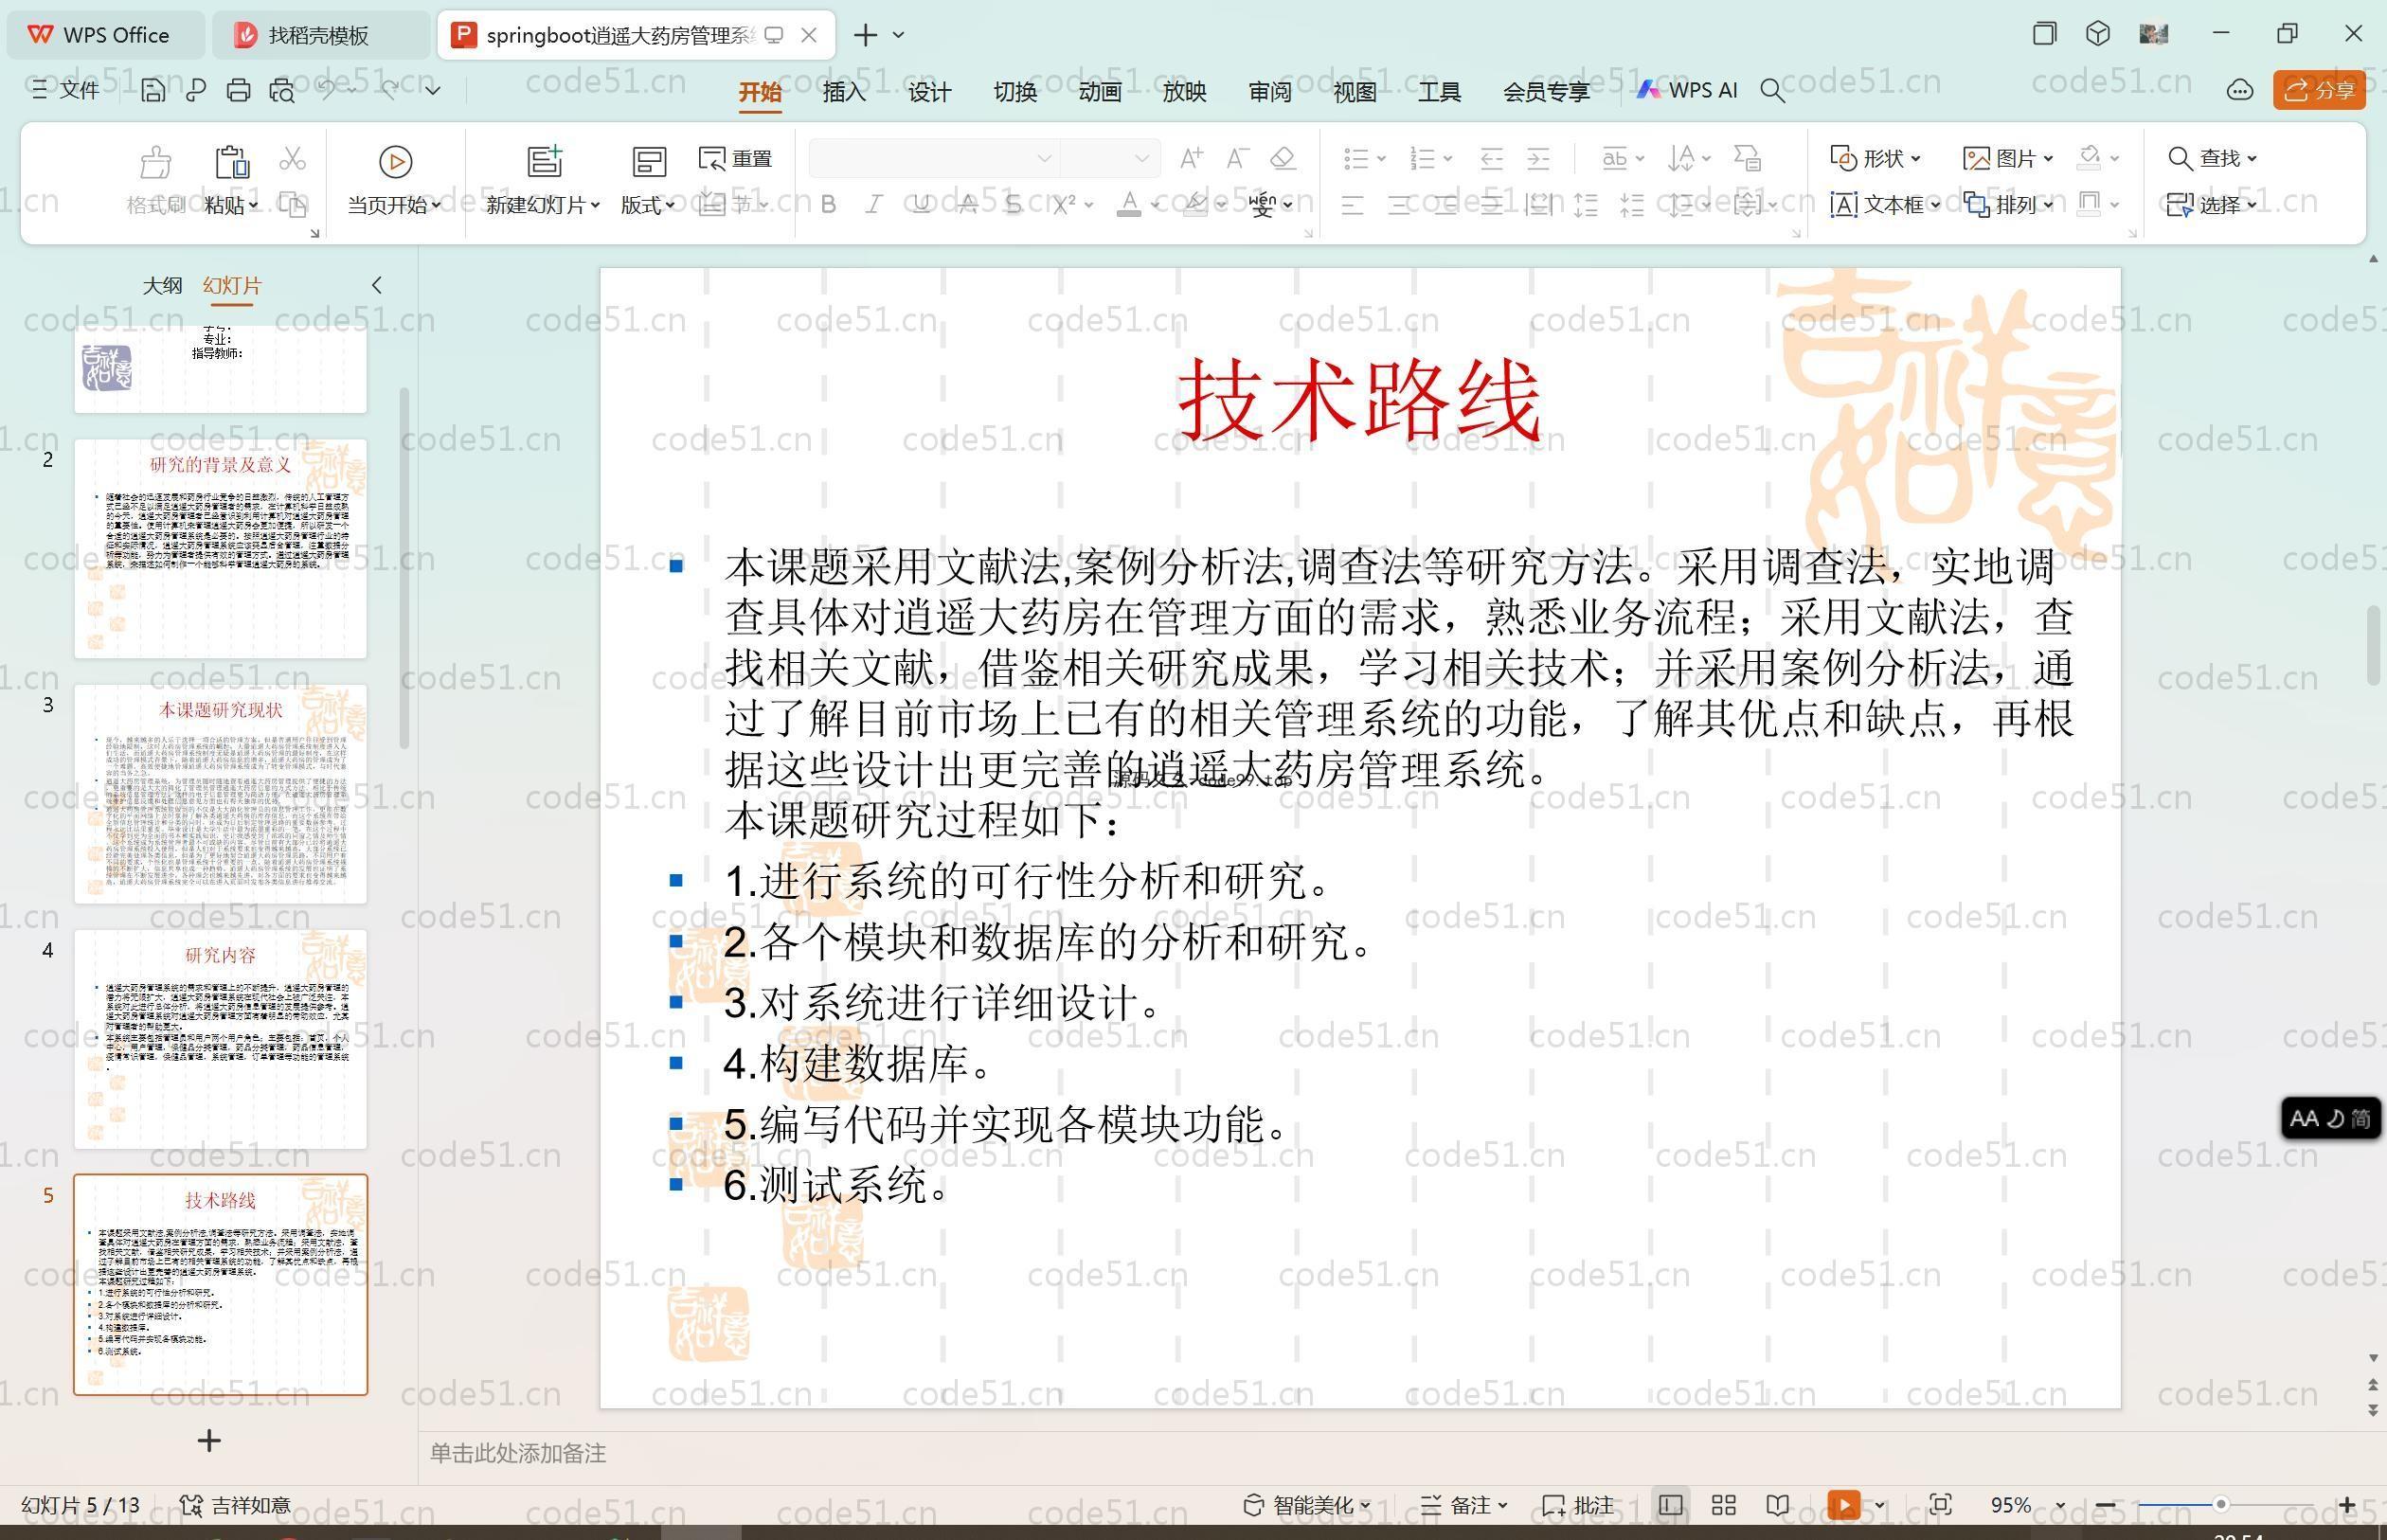Open the font size combo box
The width and height of the screenshot is (2387, 1540).
pos(1109,158)
